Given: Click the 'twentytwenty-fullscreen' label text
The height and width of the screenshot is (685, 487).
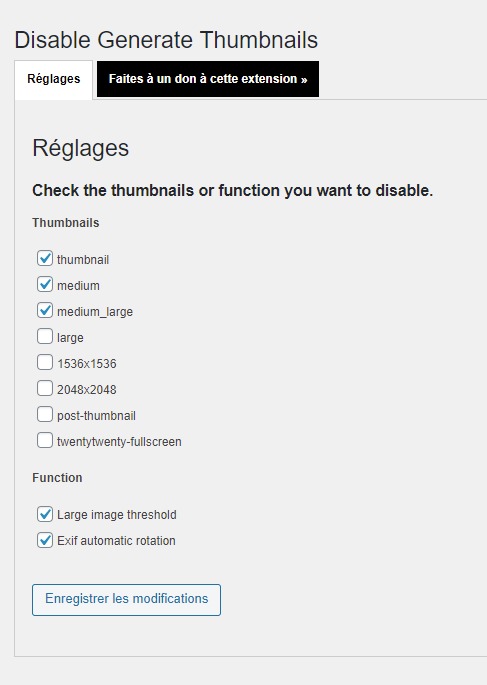Looking at the screenshot, I should click(x=119, y=442).
